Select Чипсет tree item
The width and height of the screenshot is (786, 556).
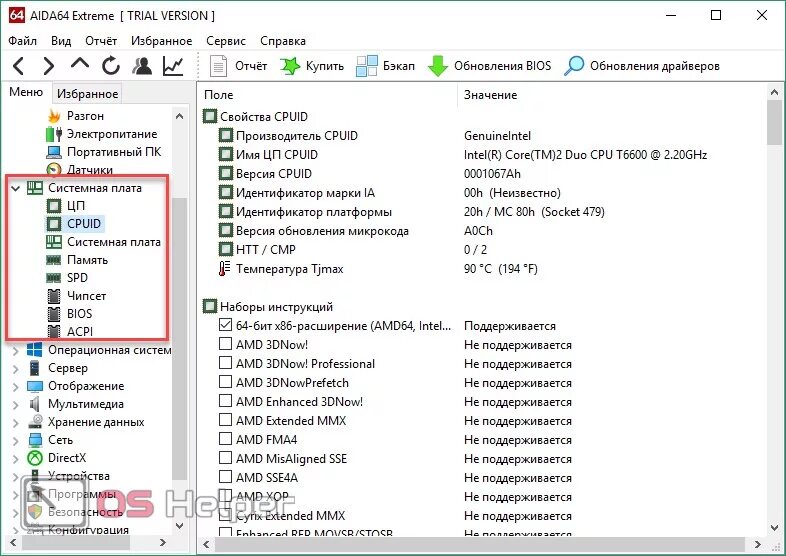pos(86,296)
